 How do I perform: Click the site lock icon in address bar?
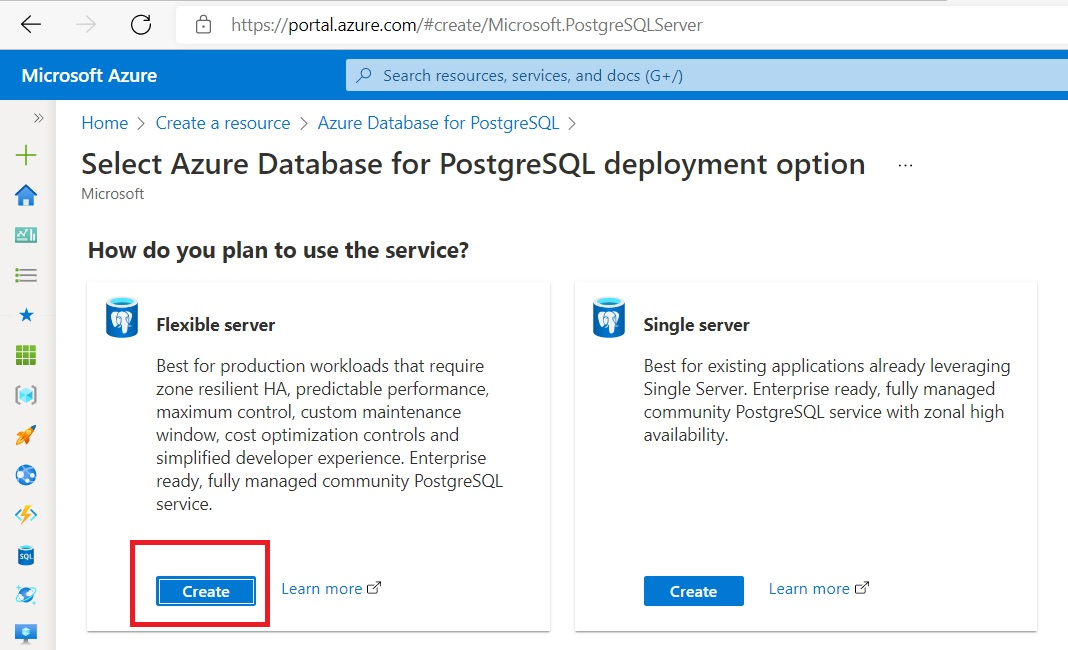(x=203, y=25)
